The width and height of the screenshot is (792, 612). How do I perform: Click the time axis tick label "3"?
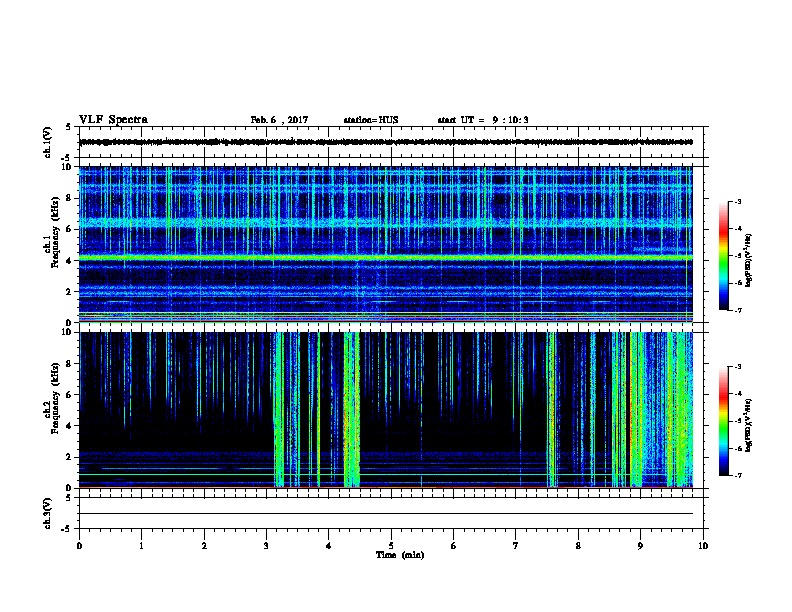tap(266, 545)
